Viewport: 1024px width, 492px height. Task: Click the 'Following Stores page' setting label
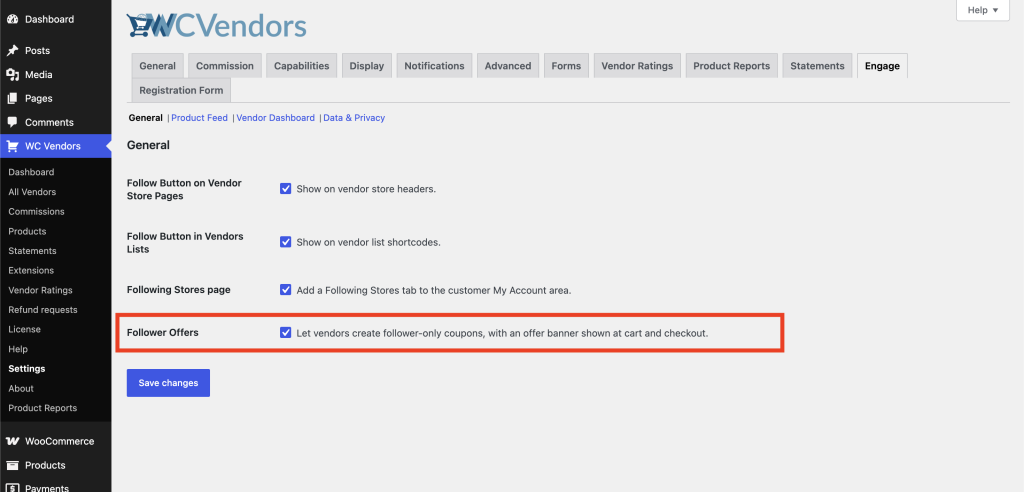click(x=178, y=289)
